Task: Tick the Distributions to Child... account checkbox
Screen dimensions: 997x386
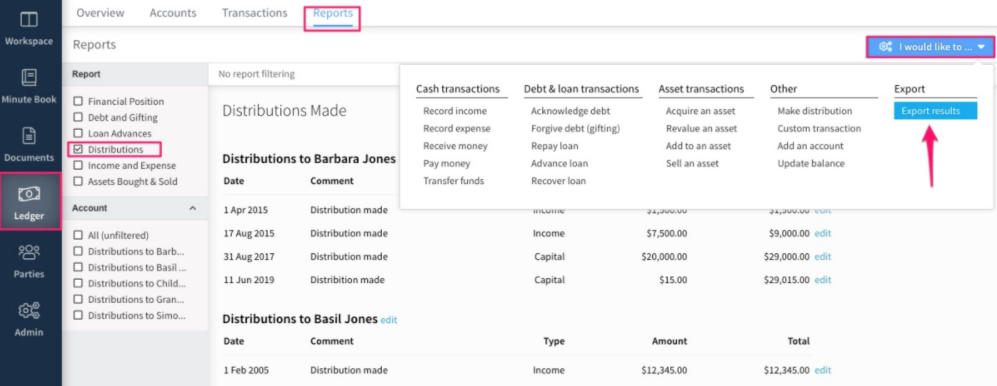Action: click(x=78, y=283)
